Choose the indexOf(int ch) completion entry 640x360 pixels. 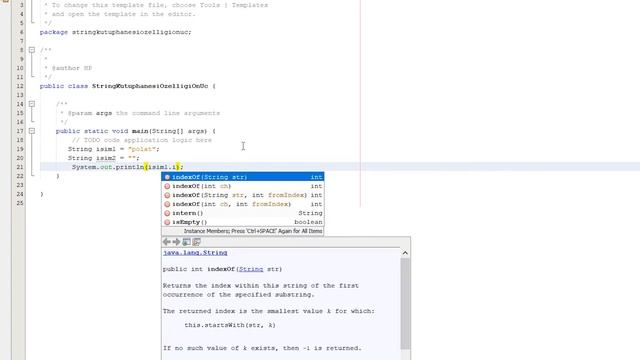point(243,186)
